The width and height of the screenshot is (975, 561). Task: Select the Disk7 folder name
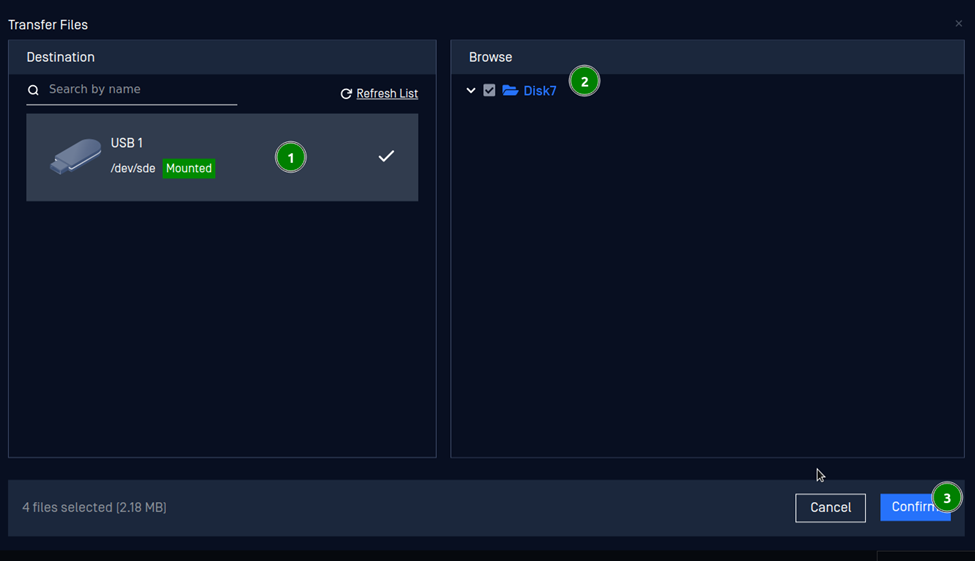540,91
